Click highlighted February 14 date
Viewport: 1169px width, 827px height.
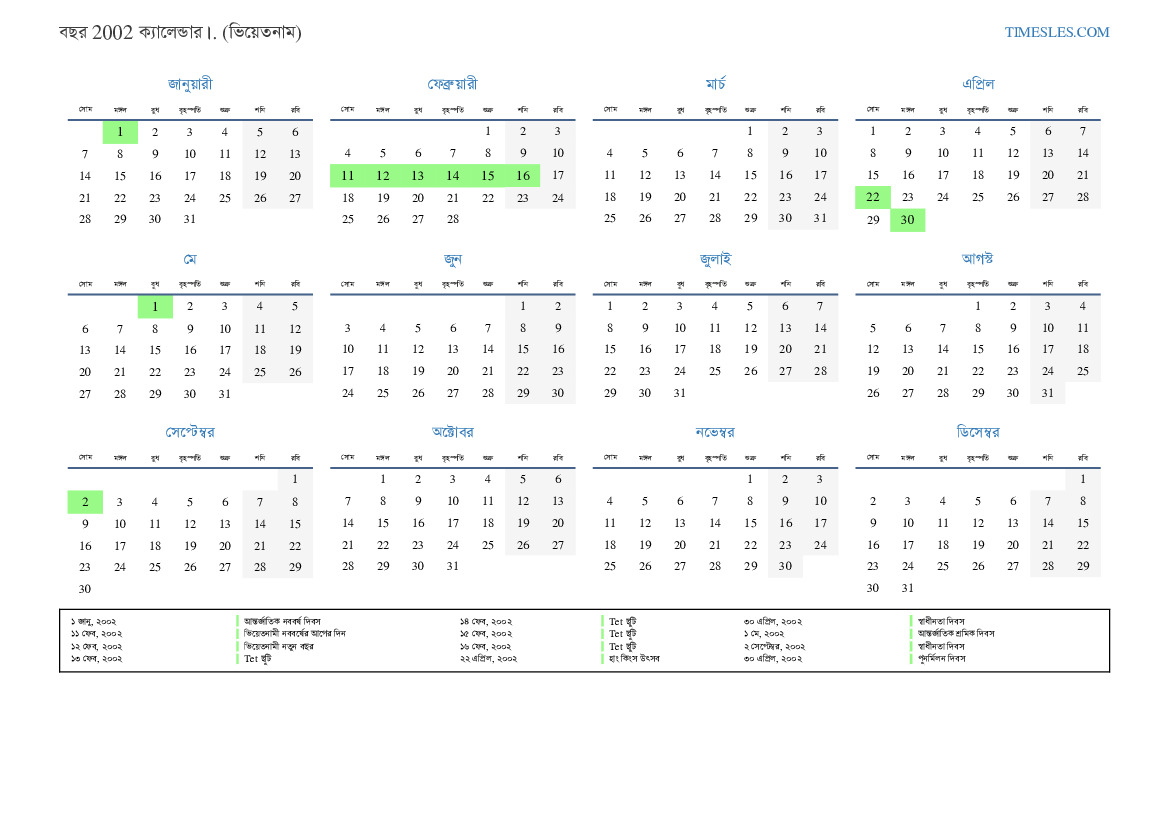click(453, 175)
